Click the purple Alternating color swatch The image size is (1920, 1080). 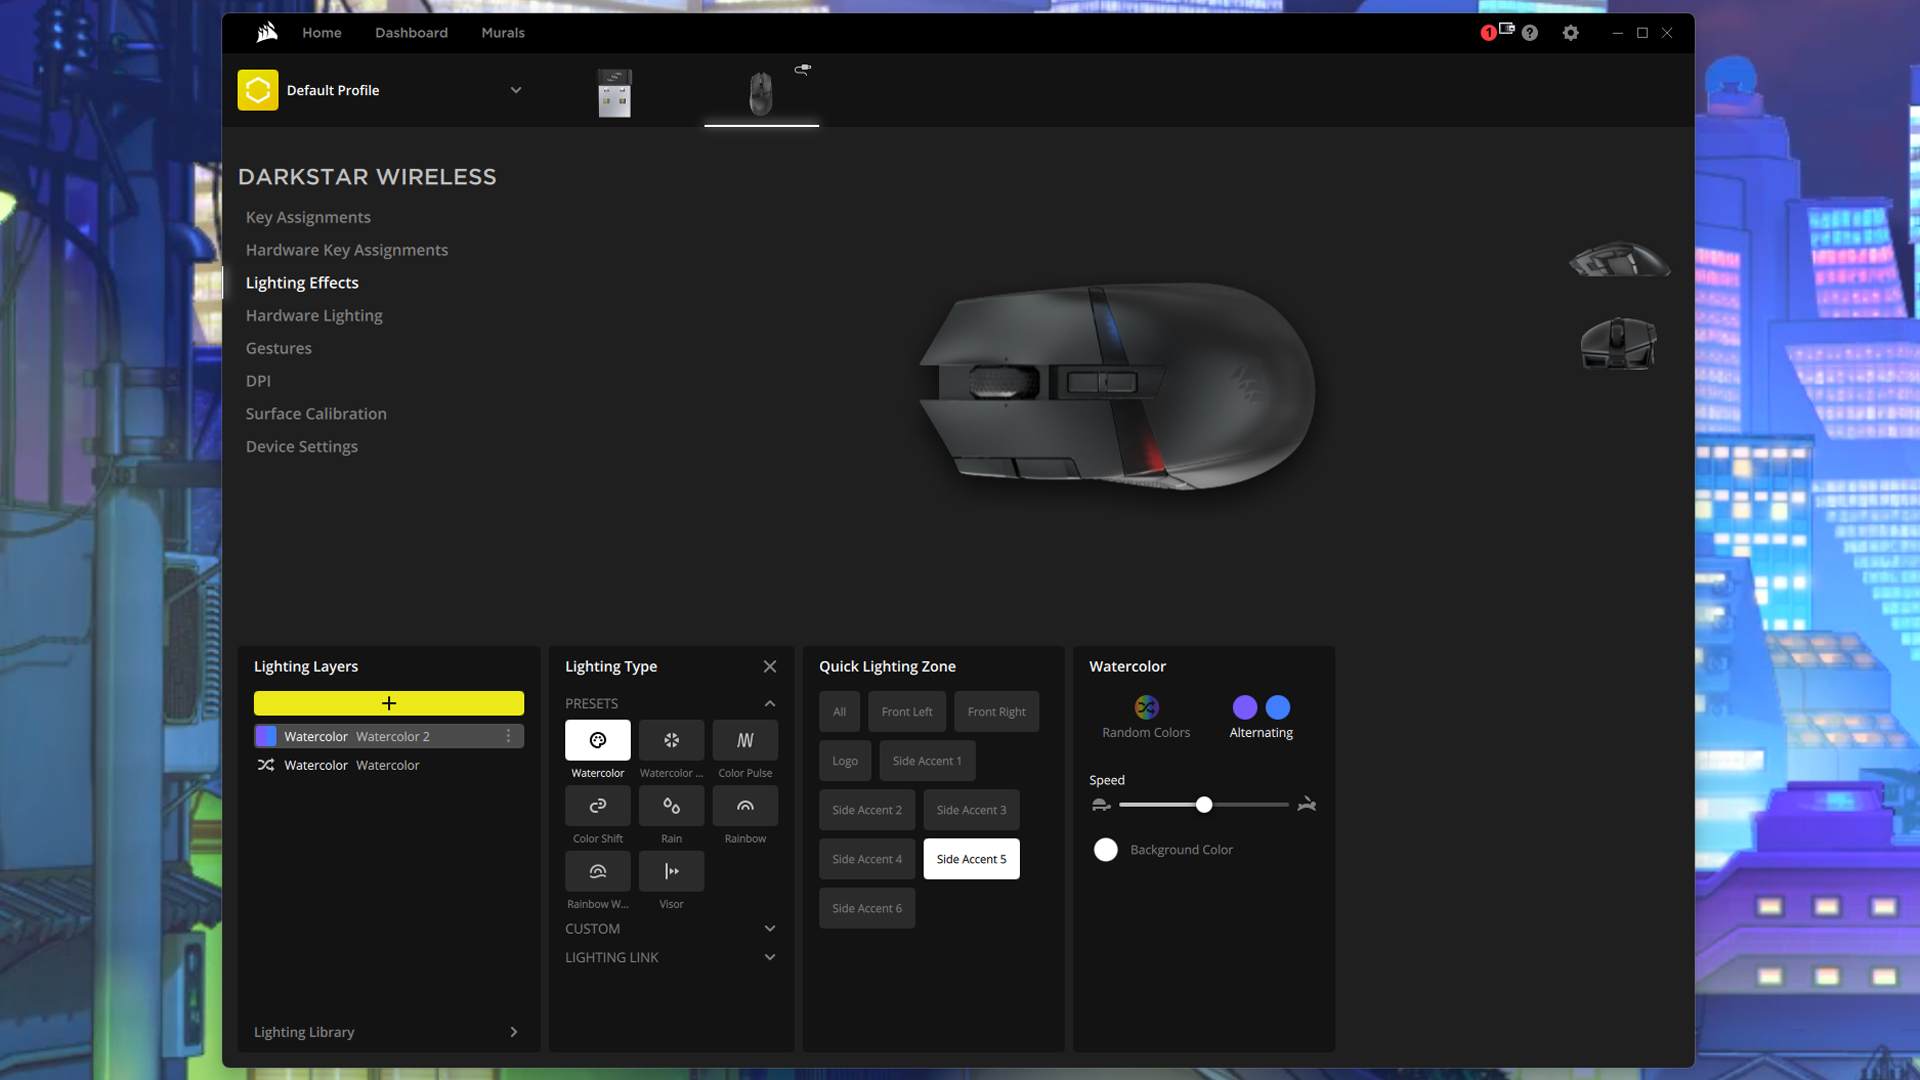[1245, 707]
